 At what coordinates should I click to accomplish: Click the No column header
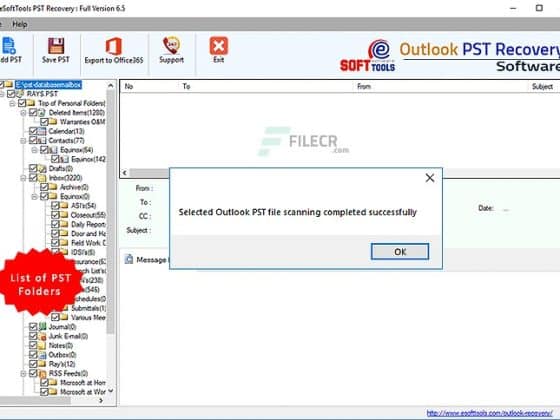tap(129, 86)
